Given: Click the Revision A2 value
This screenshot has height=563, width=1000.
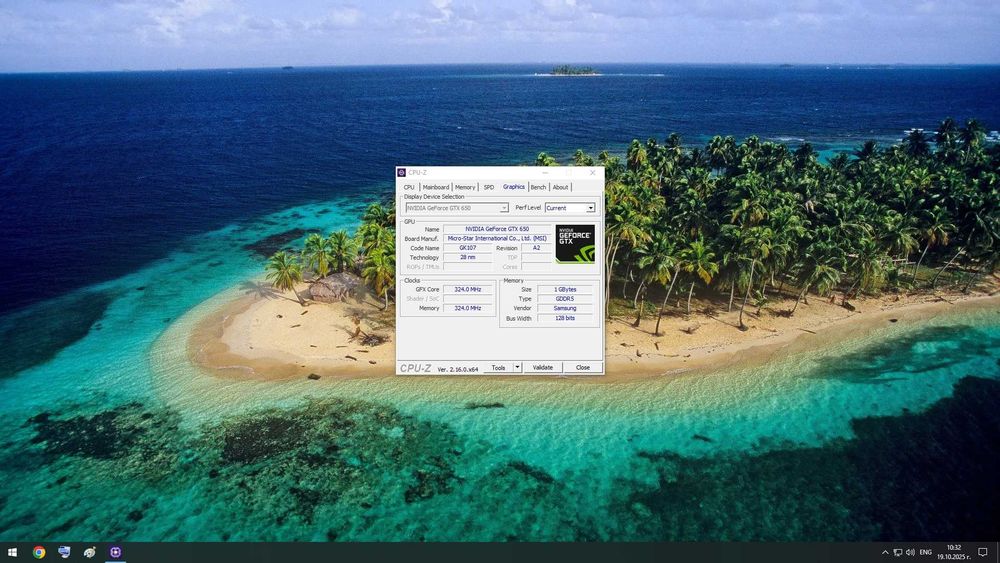Looking at the screenshot, I should click(536, 248).
